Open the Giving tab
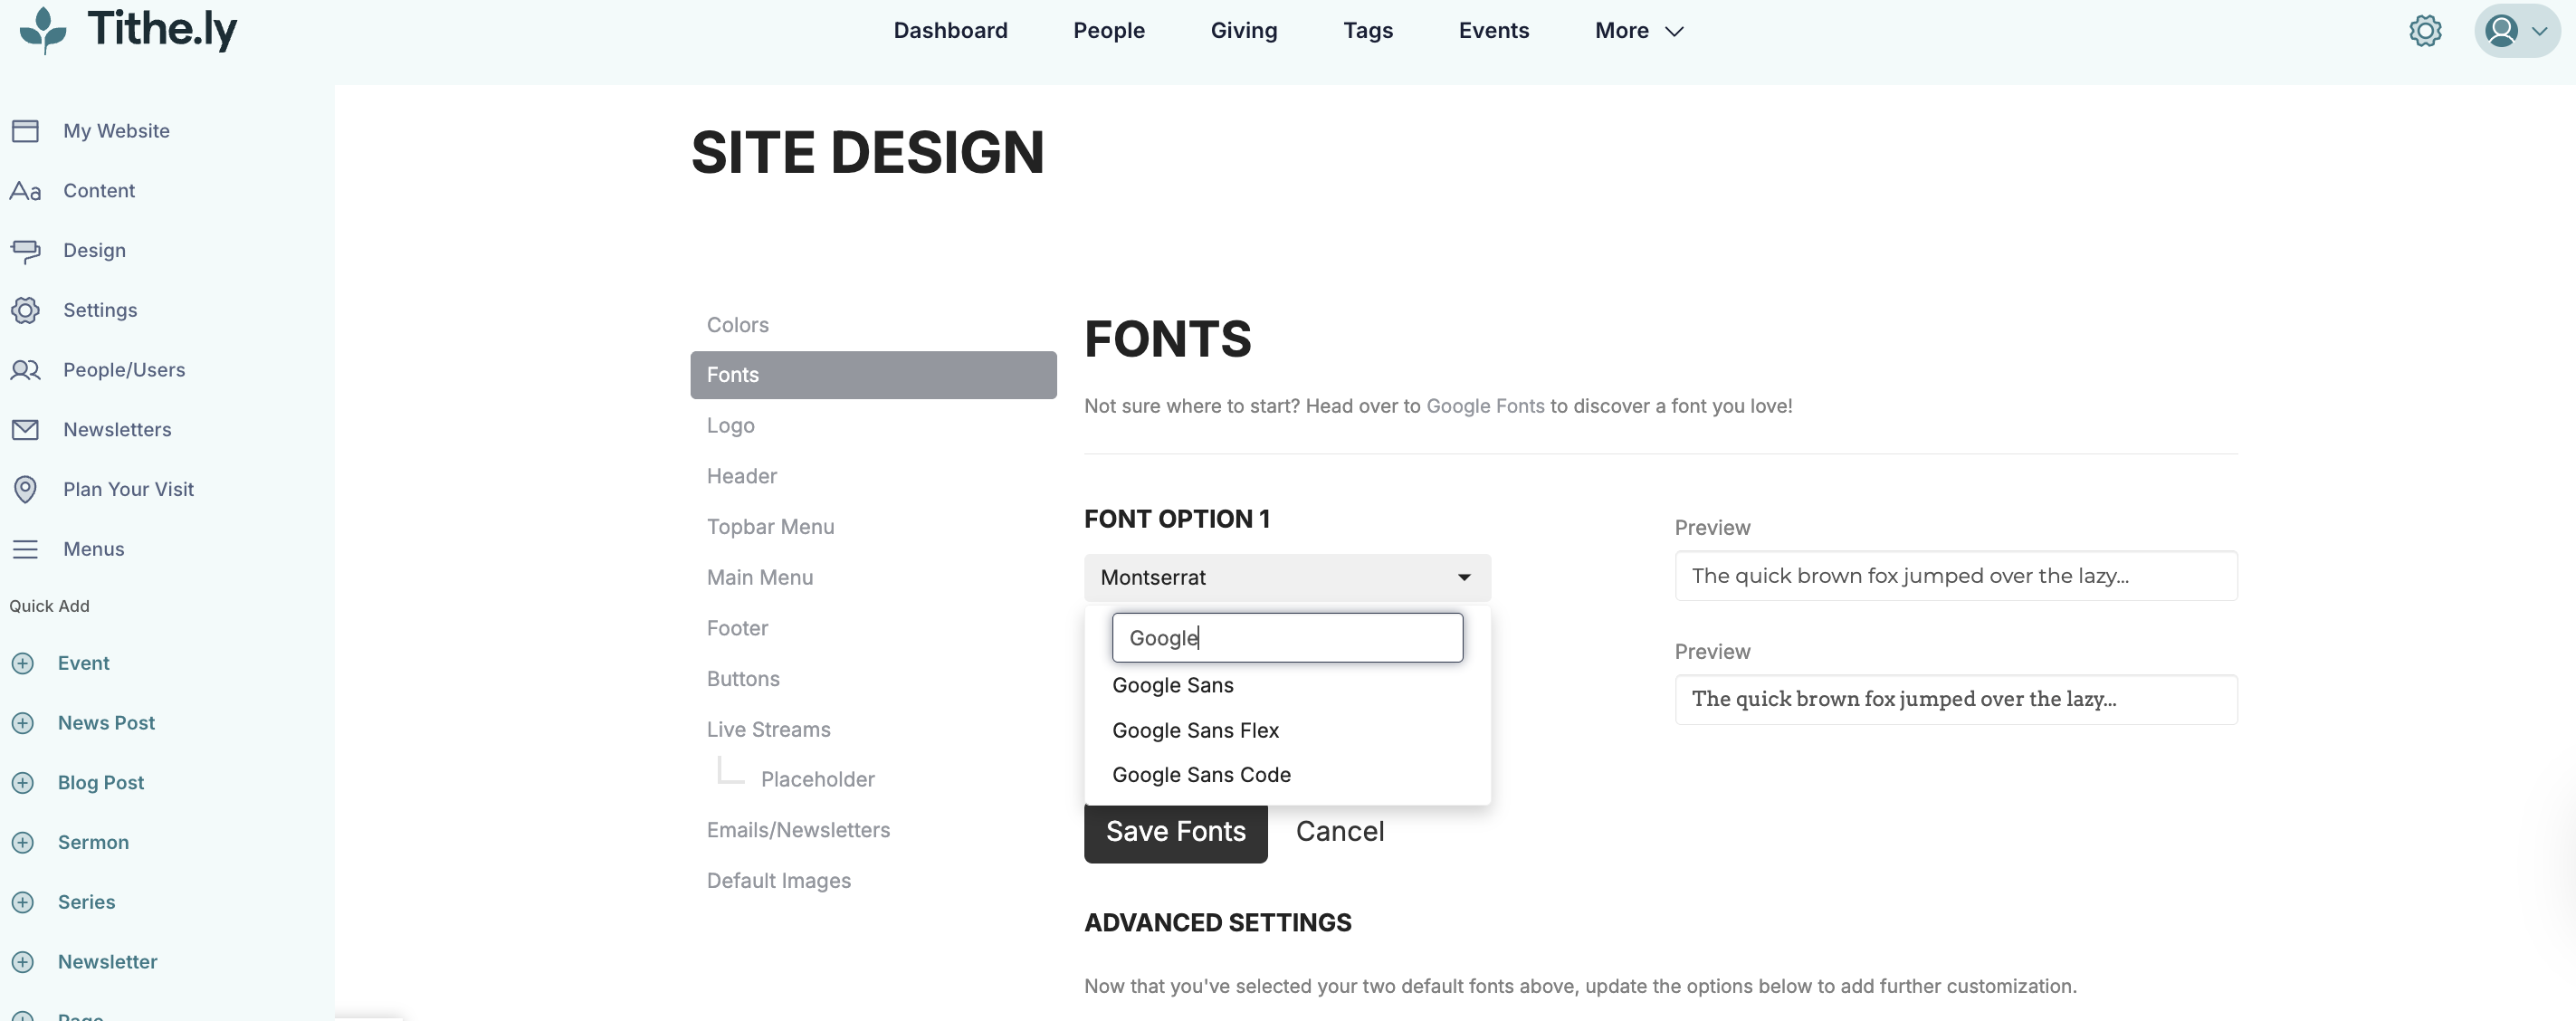This screenshot has width=2576, height=1021. [1244, 31]
